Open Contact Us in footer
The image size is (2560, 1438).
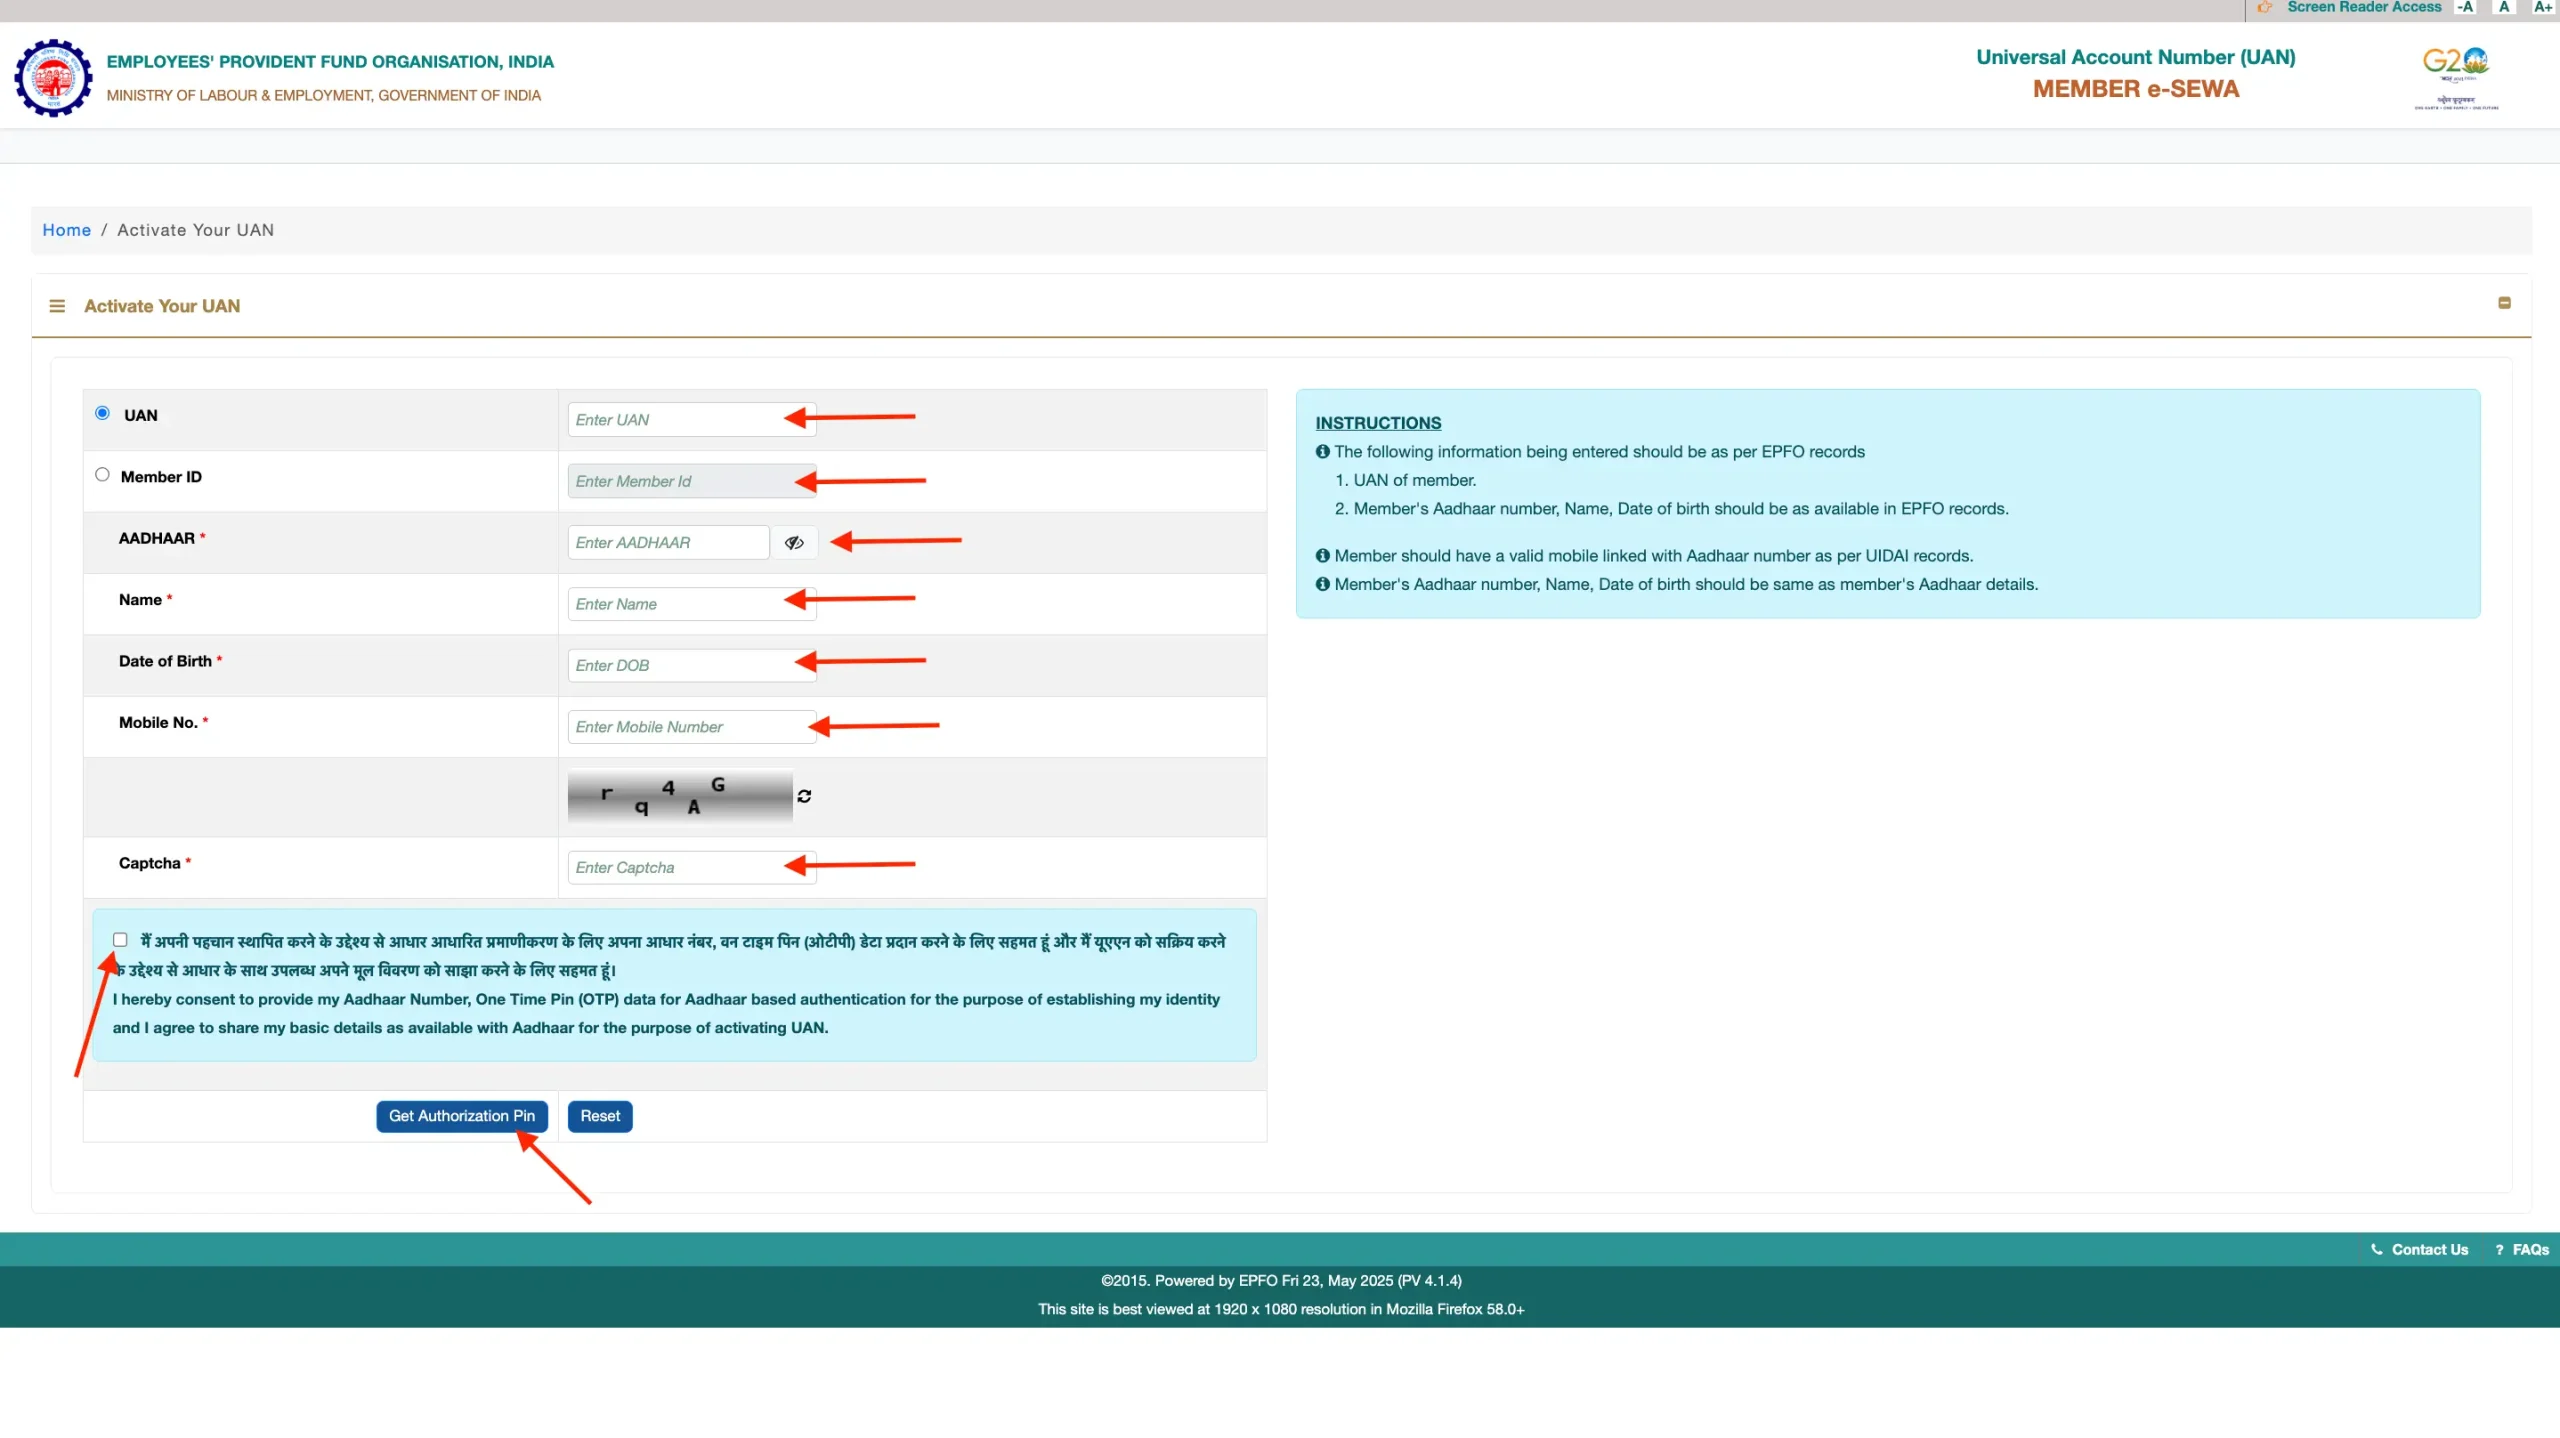[x=2428, y=1250]
